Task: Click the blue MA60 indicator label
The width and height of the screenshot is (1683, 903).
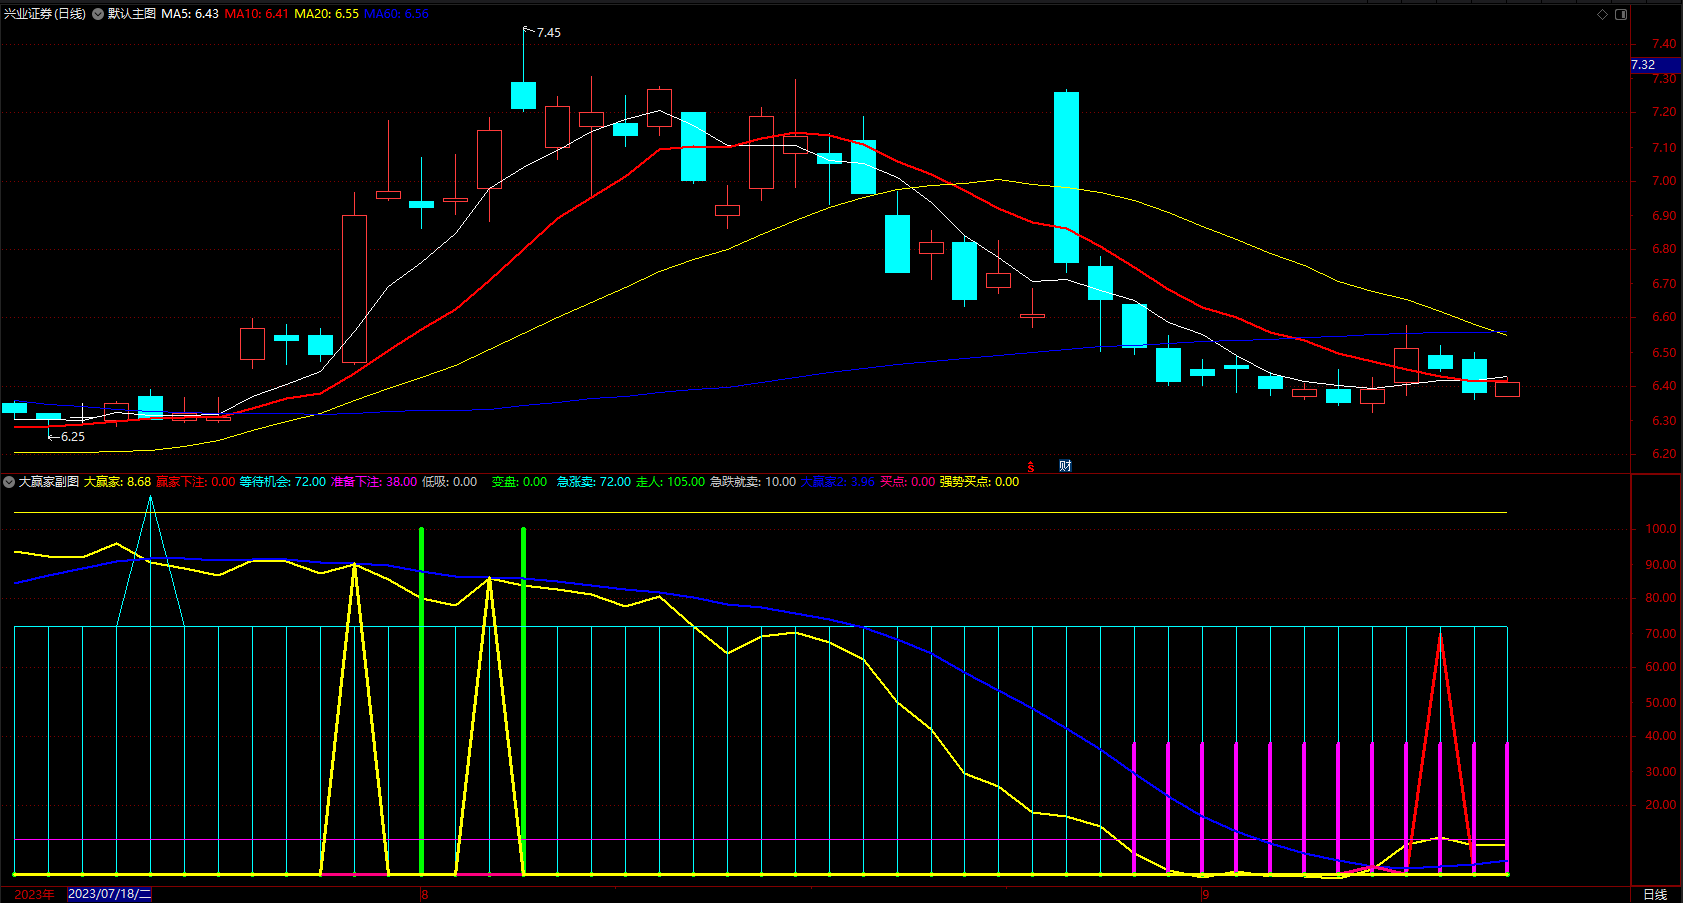Action: coord(396,14)
